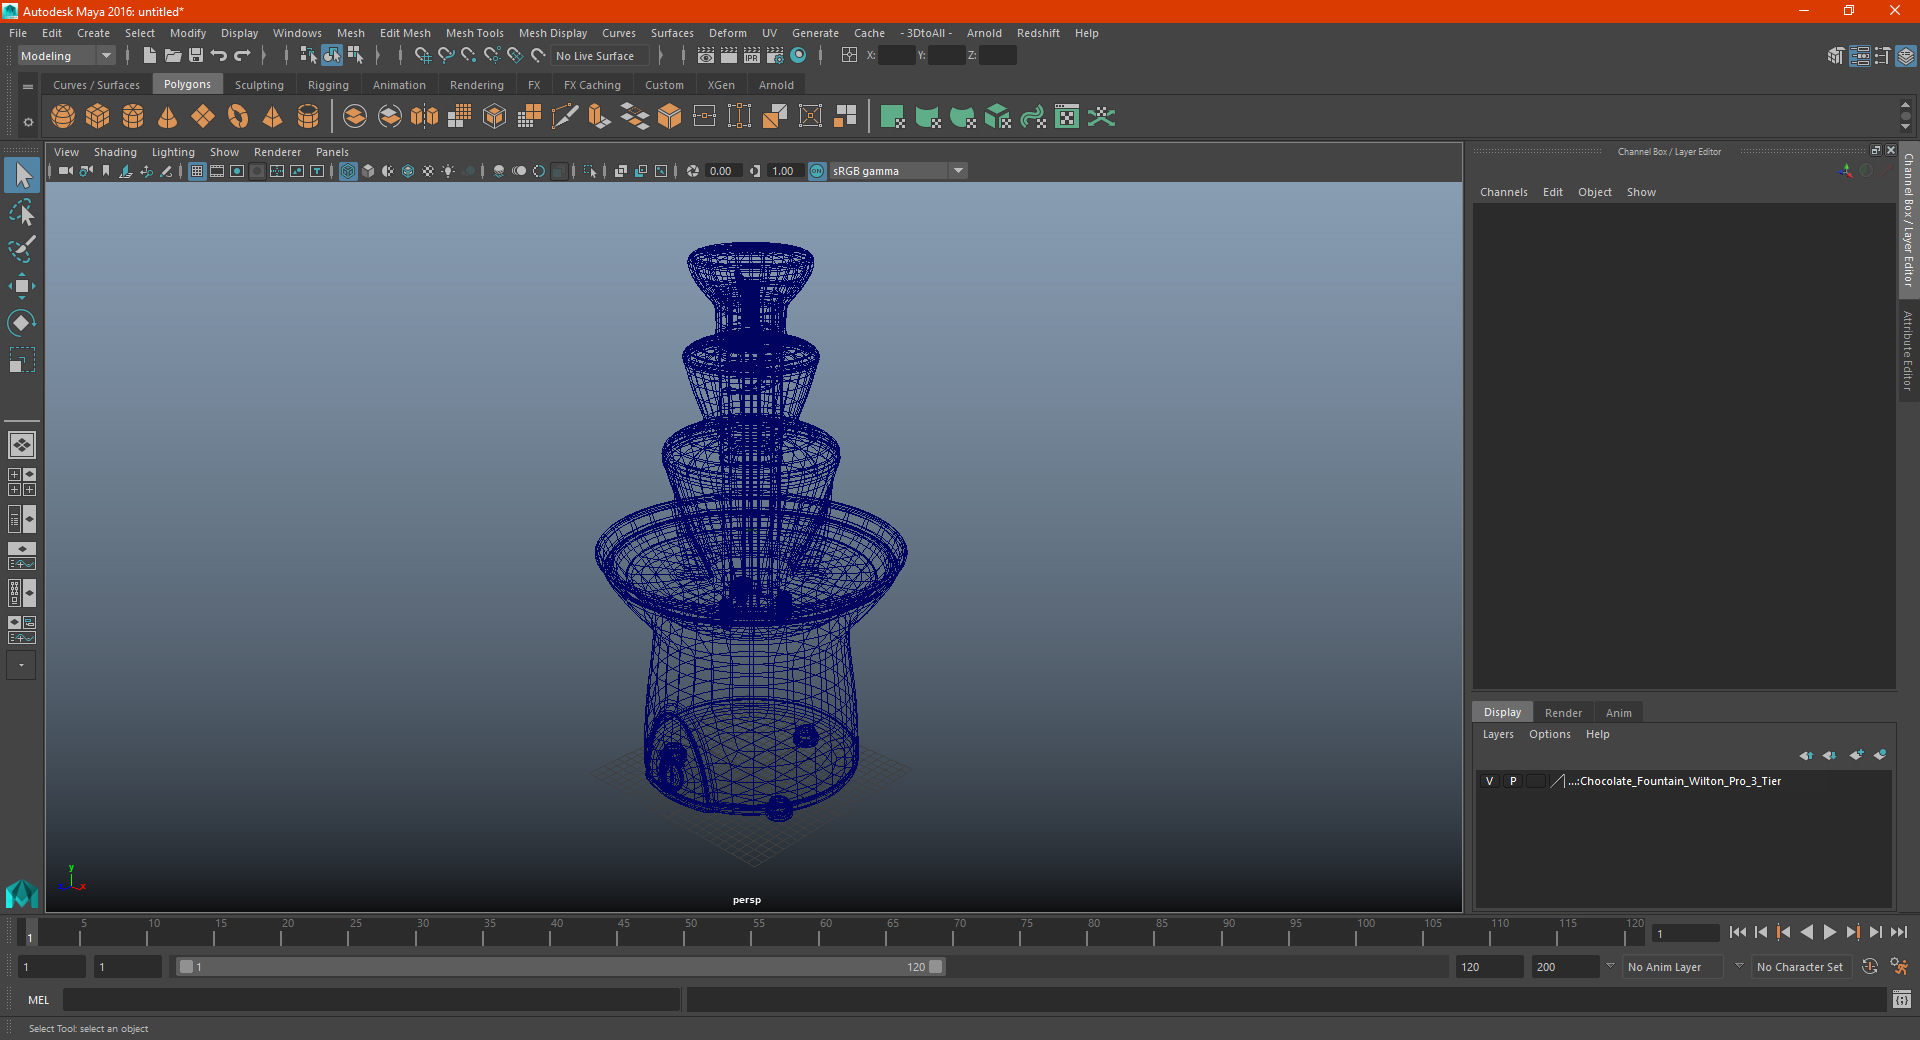Viewport: 1920px width, 1040px height.
Task: Expand the shelf options gear menu
Action: click(28, 122)
